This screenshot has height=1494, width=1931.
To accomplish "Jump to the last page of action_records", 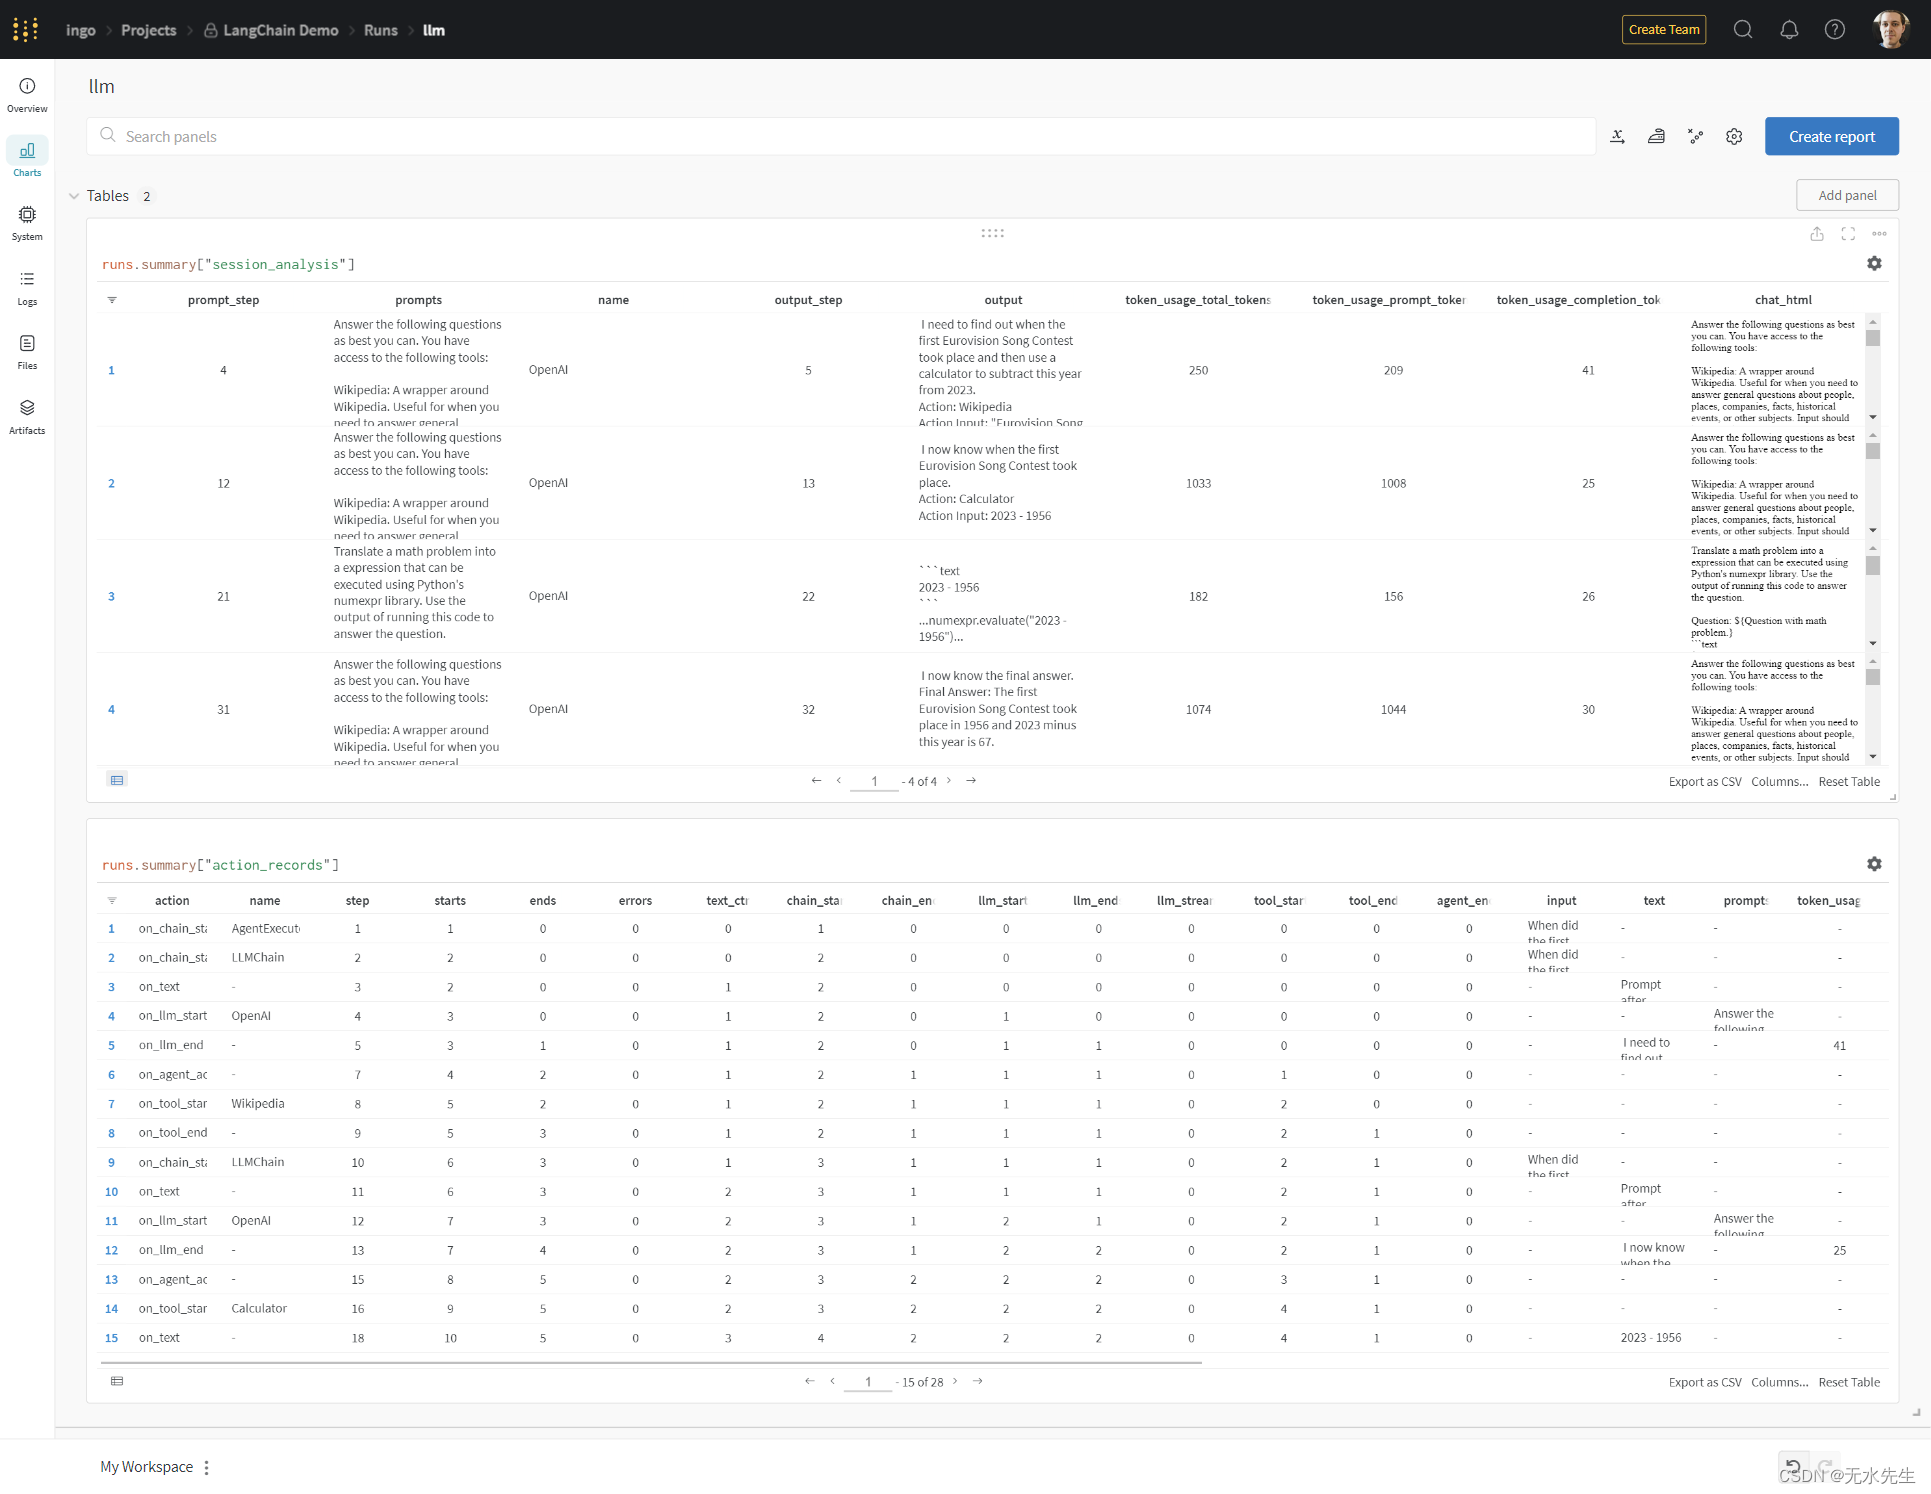I will pos(978,1381).
